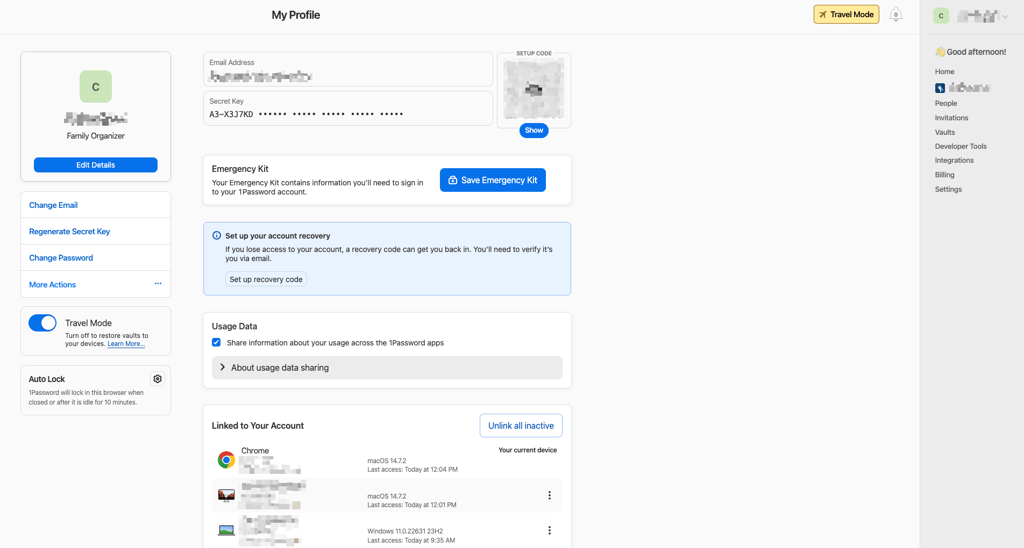Image resolution: width=1024 pixels, height=548 pixels.
Task: Click the Edit Details button
Action: click(x=95, y=165)
